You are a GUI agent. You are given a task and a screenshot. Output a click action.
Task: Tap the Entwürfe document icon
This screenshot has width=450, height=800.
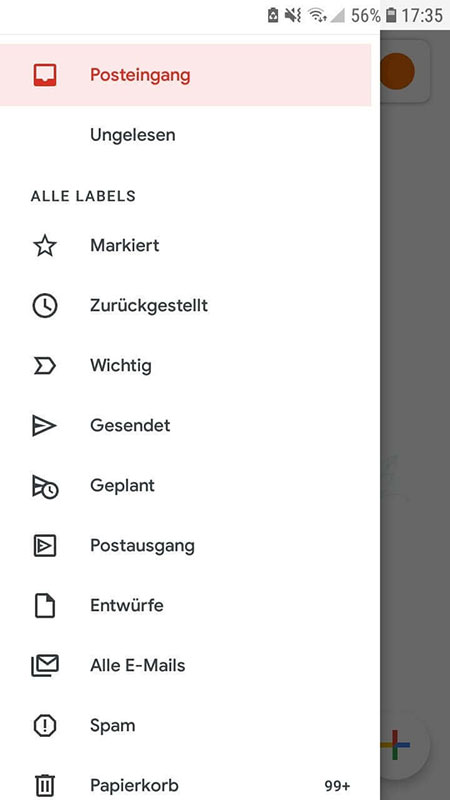(x=45, y=606)
